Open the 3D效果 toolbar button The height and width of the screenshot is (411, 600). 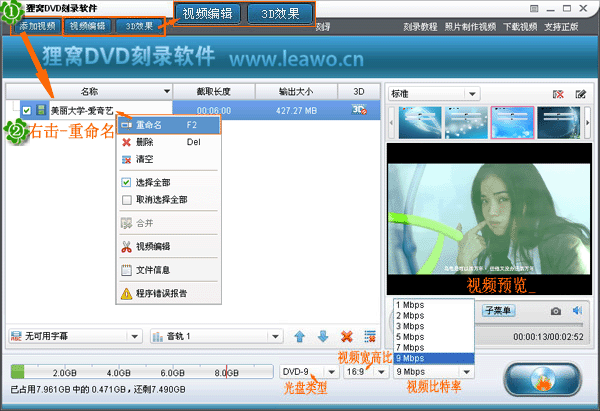pyautogui.click(x=139, y=26)
